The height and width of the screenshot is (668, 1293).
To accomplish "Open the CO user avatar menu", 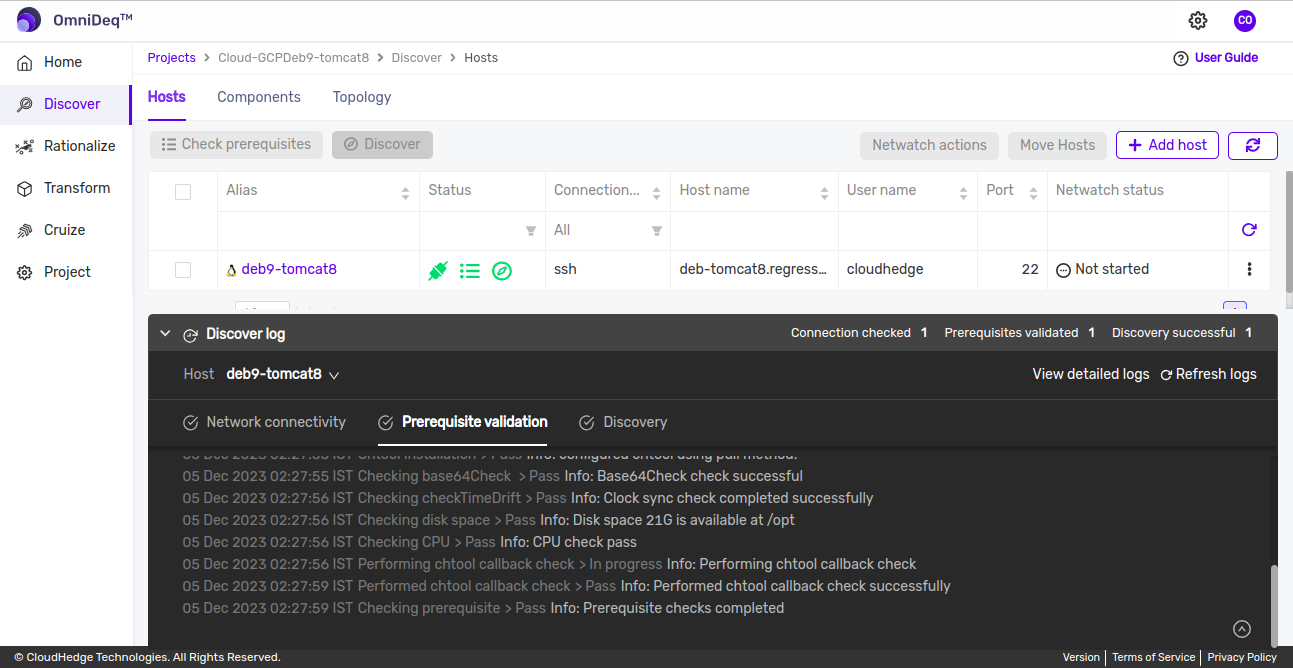I will pos(1244,20).
